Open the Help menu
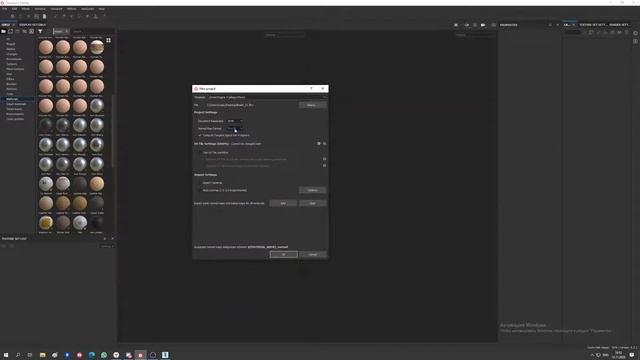The width and height of the screenshot is (640, 360). [x=102, y=9]
